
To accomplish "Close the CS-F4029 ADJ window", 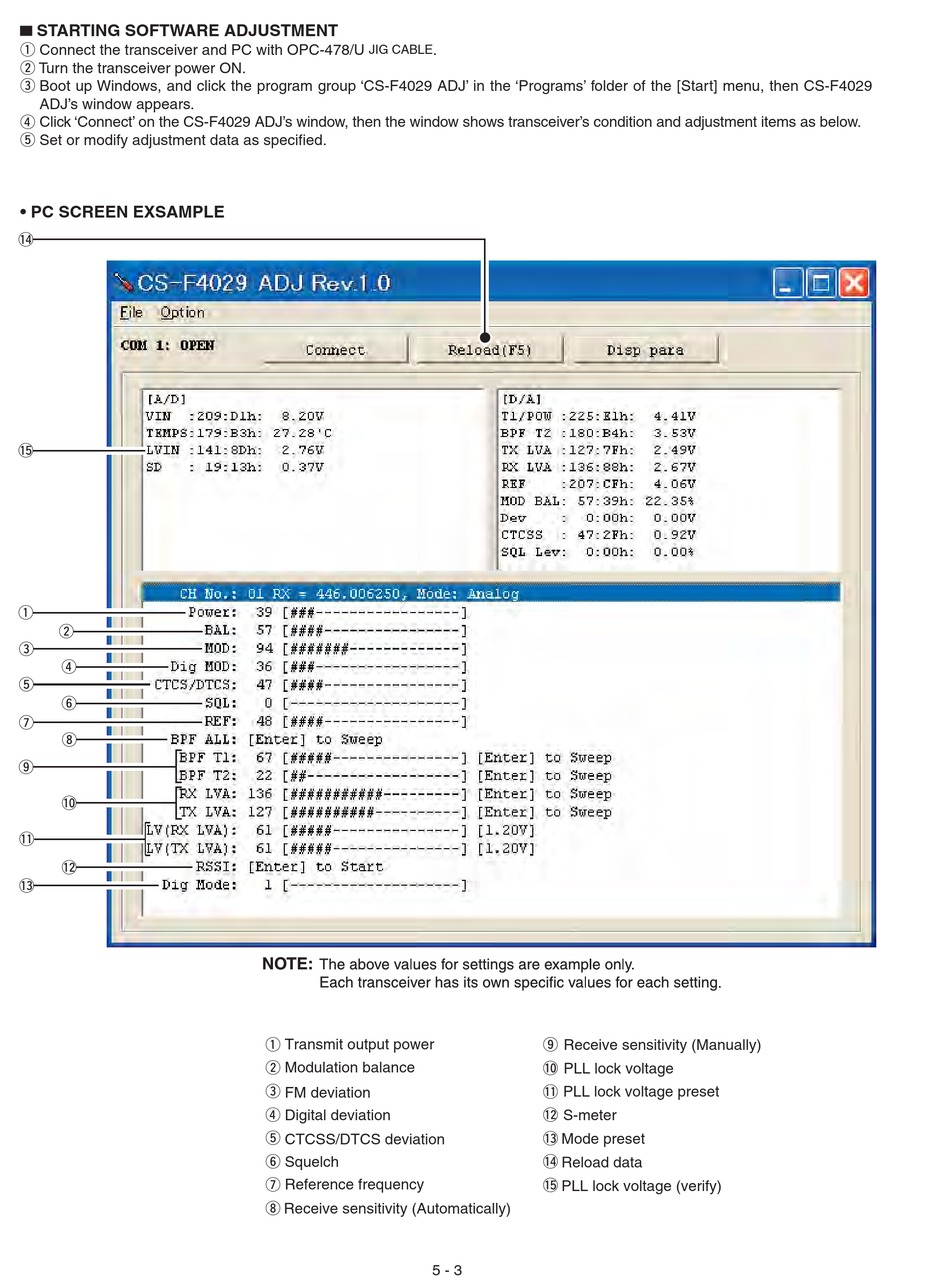I will (x=853, y=283).
